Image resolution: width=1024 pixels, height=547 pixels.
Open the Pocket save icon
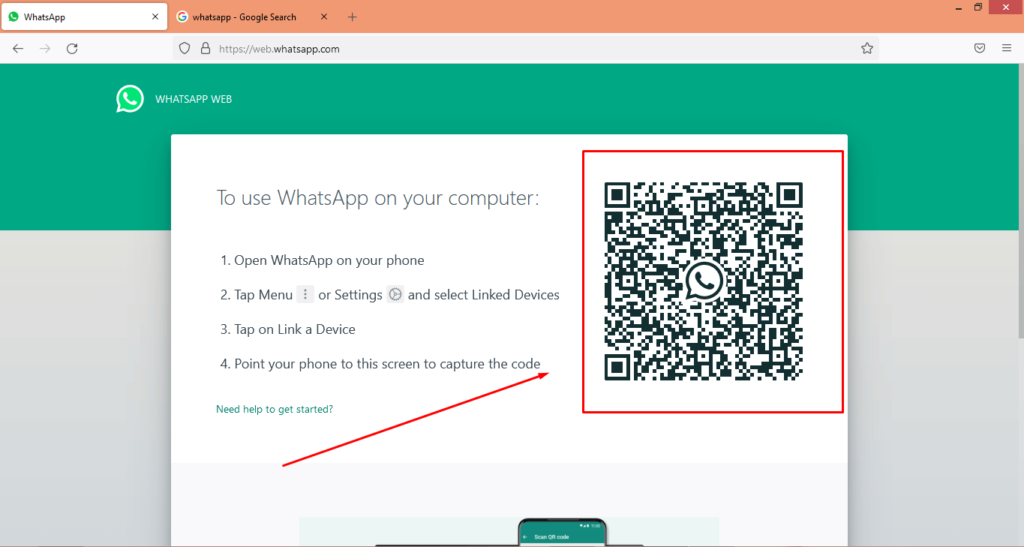pos(980,48)
